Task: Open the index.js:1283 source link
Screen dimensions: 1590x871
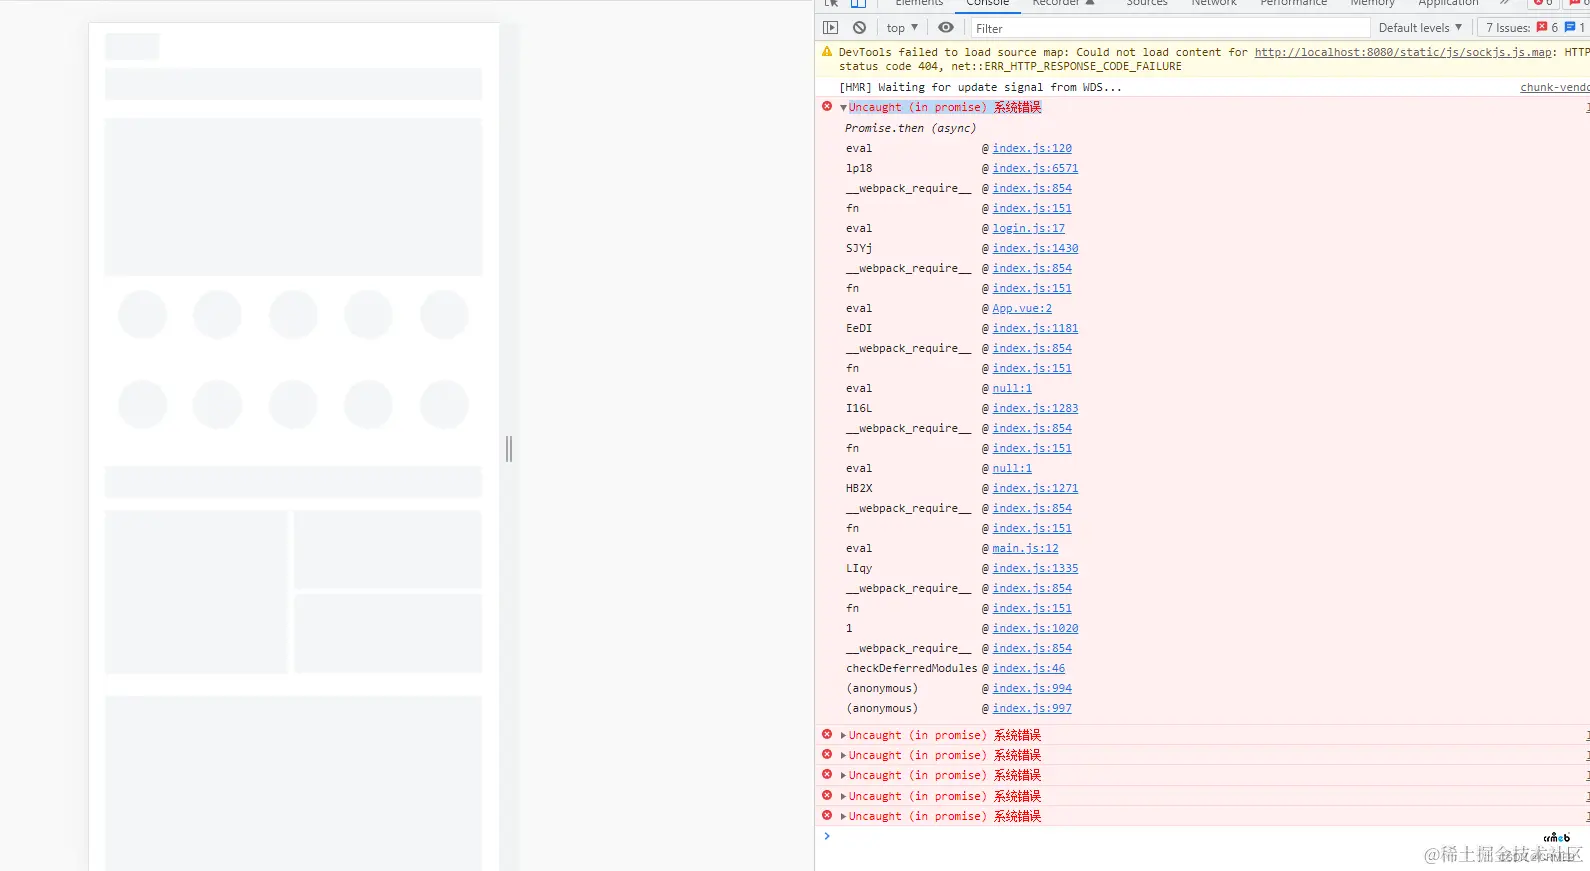Action: tap(1035, 408)
